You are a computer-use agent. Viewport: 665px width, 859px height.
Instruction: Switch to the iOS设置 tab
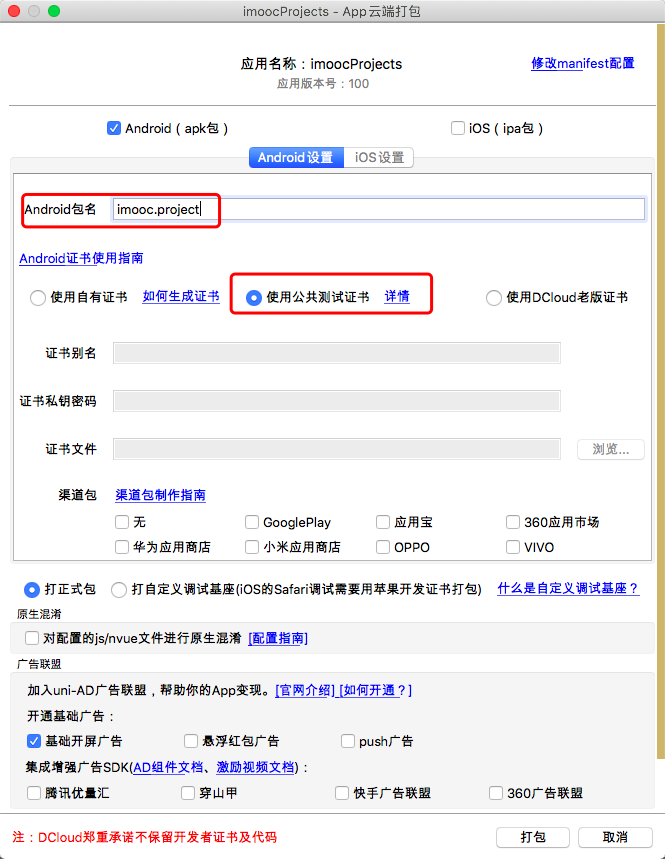coord(379,158)
